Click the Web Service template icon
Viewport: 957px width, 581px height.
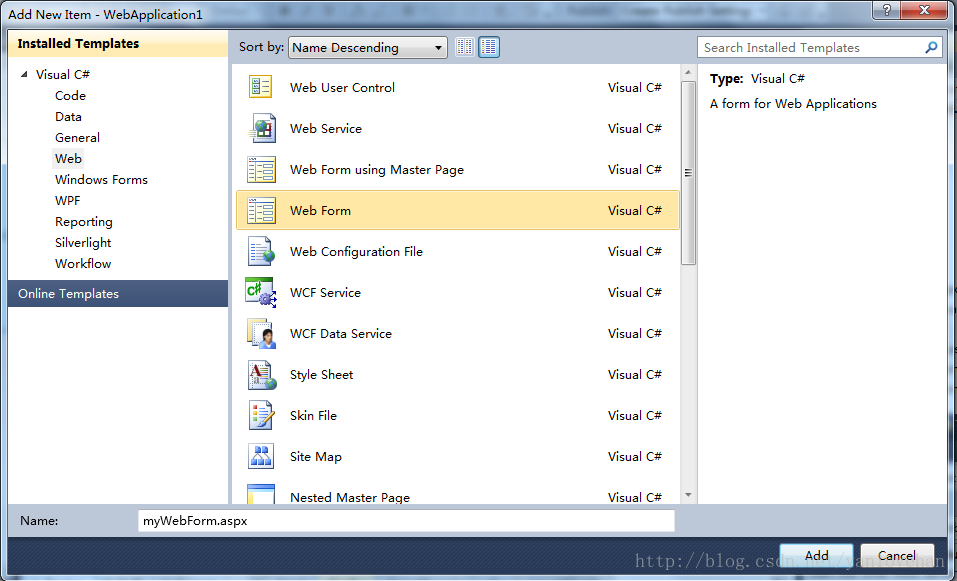[262, 128]
